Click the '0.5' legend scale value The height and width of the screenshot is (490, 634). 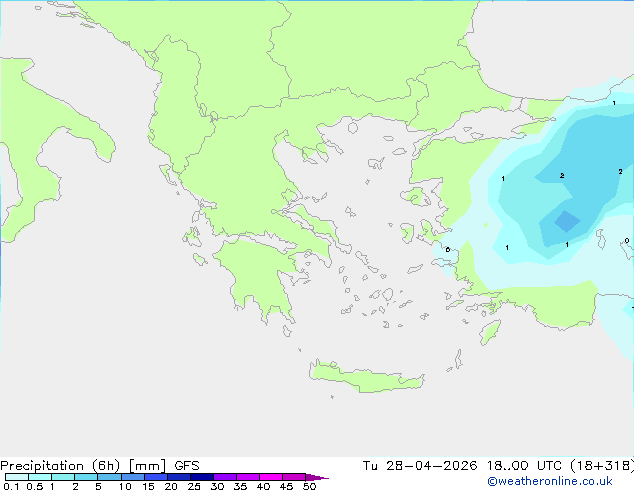pos(35,486)
